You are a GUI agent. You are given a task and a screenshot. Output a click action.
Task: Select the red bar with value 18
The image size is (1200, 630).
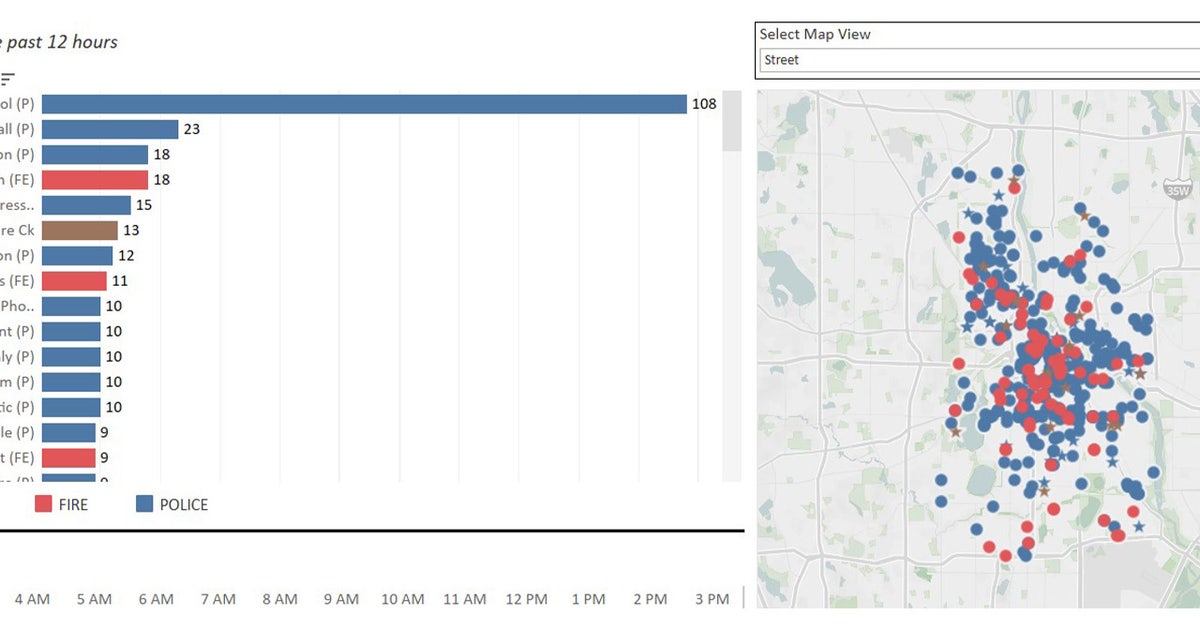tap(95, 180)
